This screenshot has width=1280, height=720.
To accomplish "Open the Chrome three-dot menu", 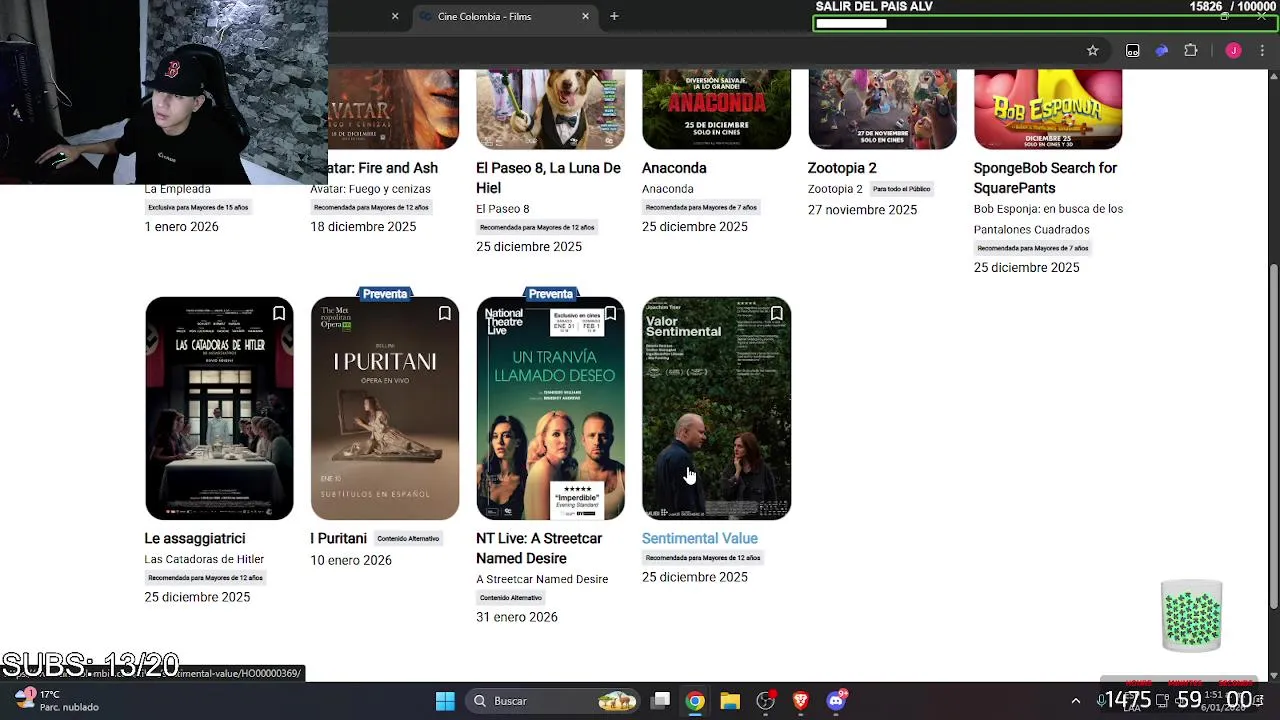I will pos(1262,51).
